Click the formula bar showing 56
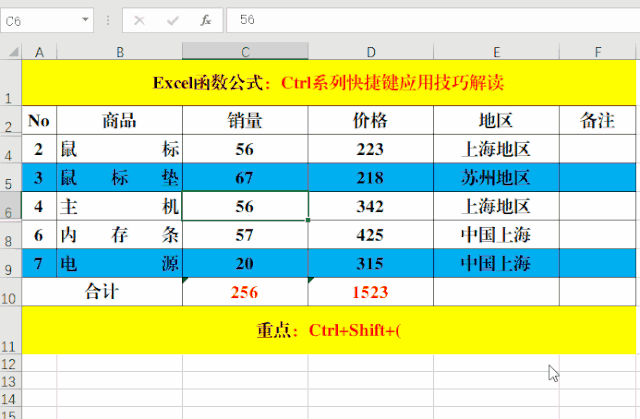The width and height of the screenshot is (640, 419). click(433, 20)
